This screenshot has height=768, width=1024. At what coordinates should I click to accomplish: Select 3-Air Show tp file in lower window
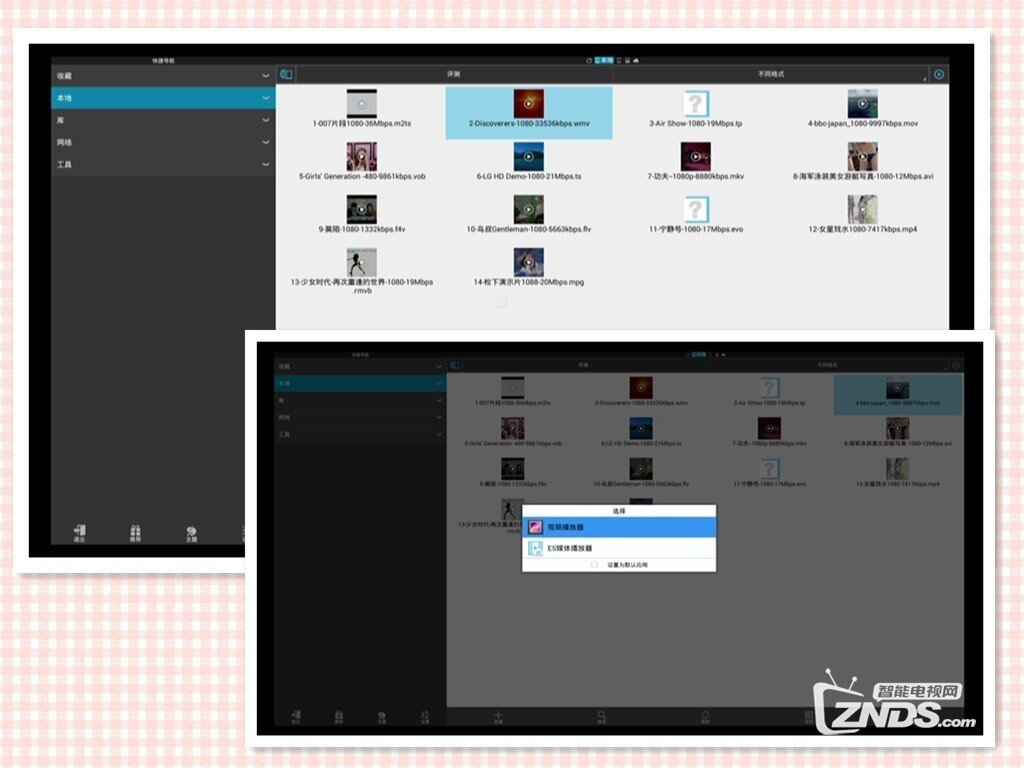click(769, 392)
